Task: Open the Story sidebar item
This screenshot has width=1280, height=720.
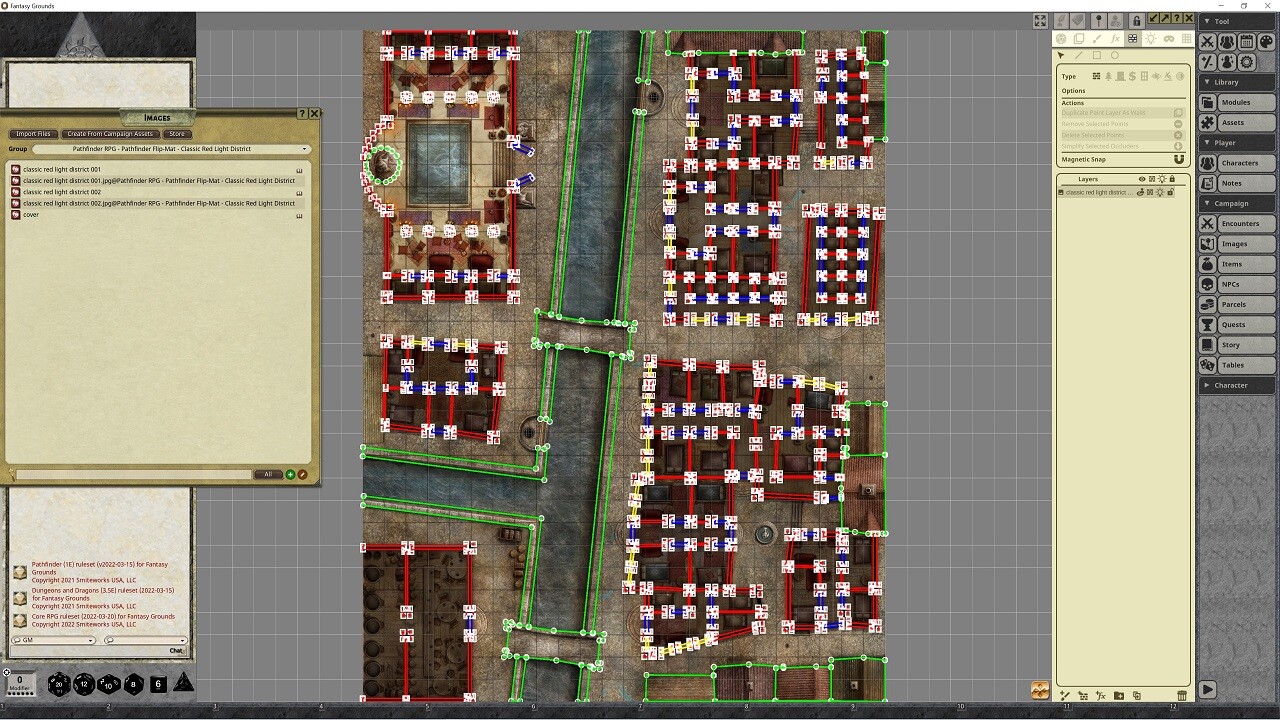Action: pyautogui.click(x=1230, y=345)
